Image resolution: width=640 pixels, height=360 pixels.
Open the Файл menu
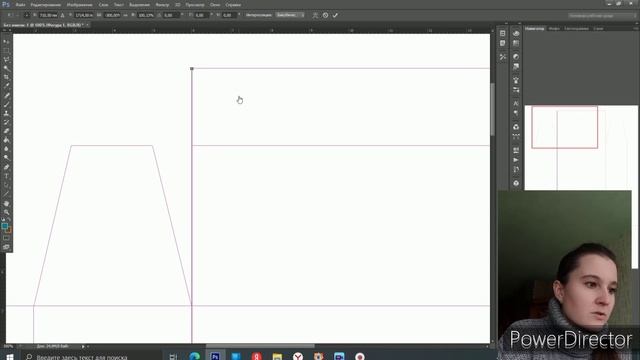click(x=20, y=5)
